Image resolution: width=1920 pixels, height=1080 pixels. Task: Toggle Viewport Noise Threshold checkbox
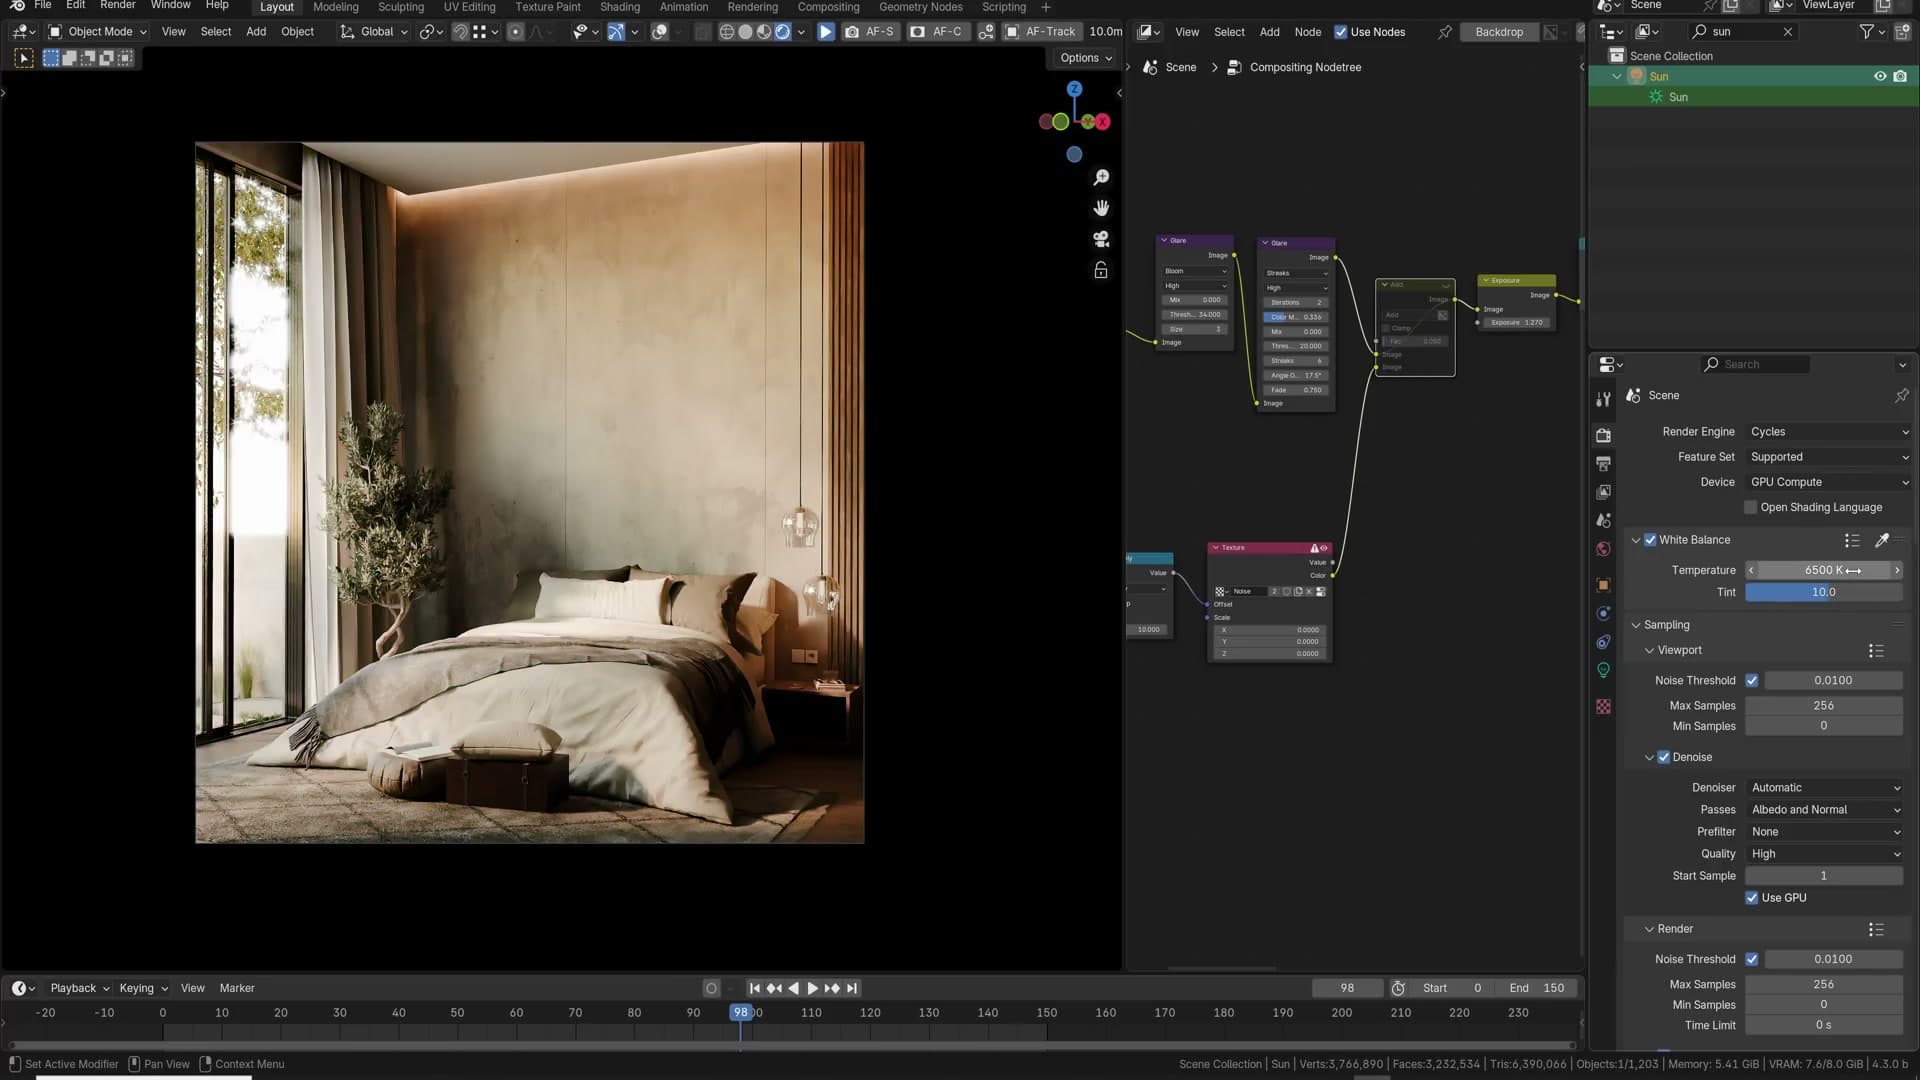(1752, 680)
